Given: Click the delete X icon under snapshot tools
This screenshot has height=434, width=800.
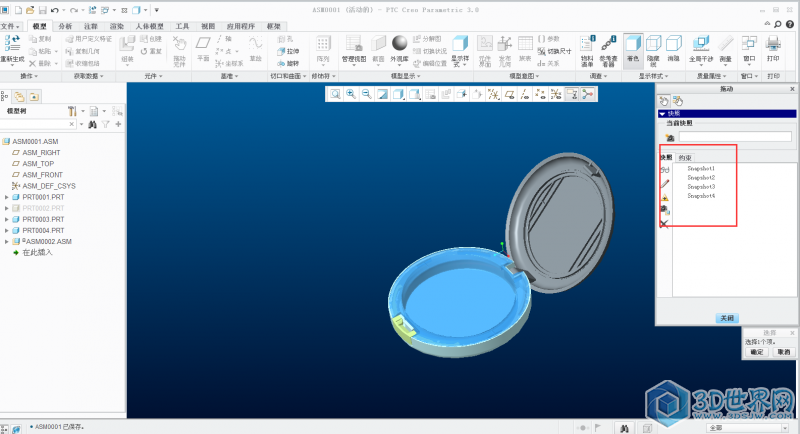Looking at the screenshot, I should click(x=664, y=223).
